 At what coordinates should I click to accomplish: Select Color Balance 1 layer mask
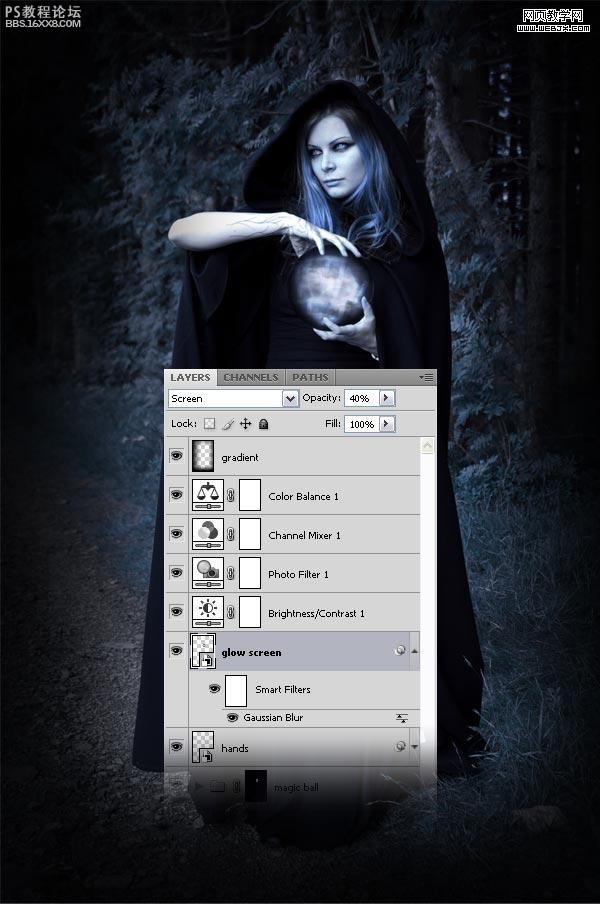pyautogui.click(x=250, y=495)
